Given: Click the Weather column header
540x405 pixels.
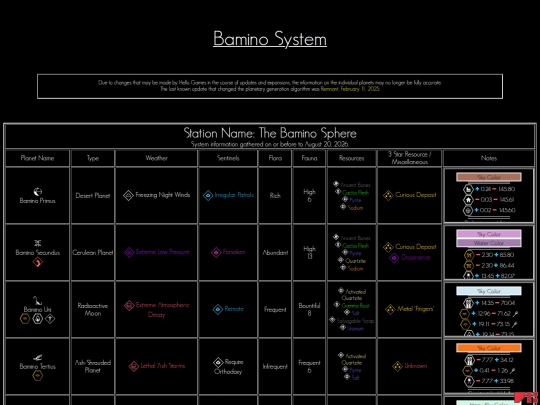Looking at the screenshot, I should (156, 158).
